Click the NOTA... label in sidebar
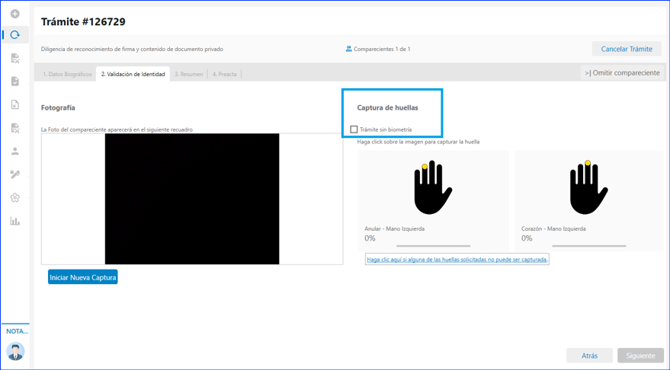670x370 pixels. pos(17,331)
